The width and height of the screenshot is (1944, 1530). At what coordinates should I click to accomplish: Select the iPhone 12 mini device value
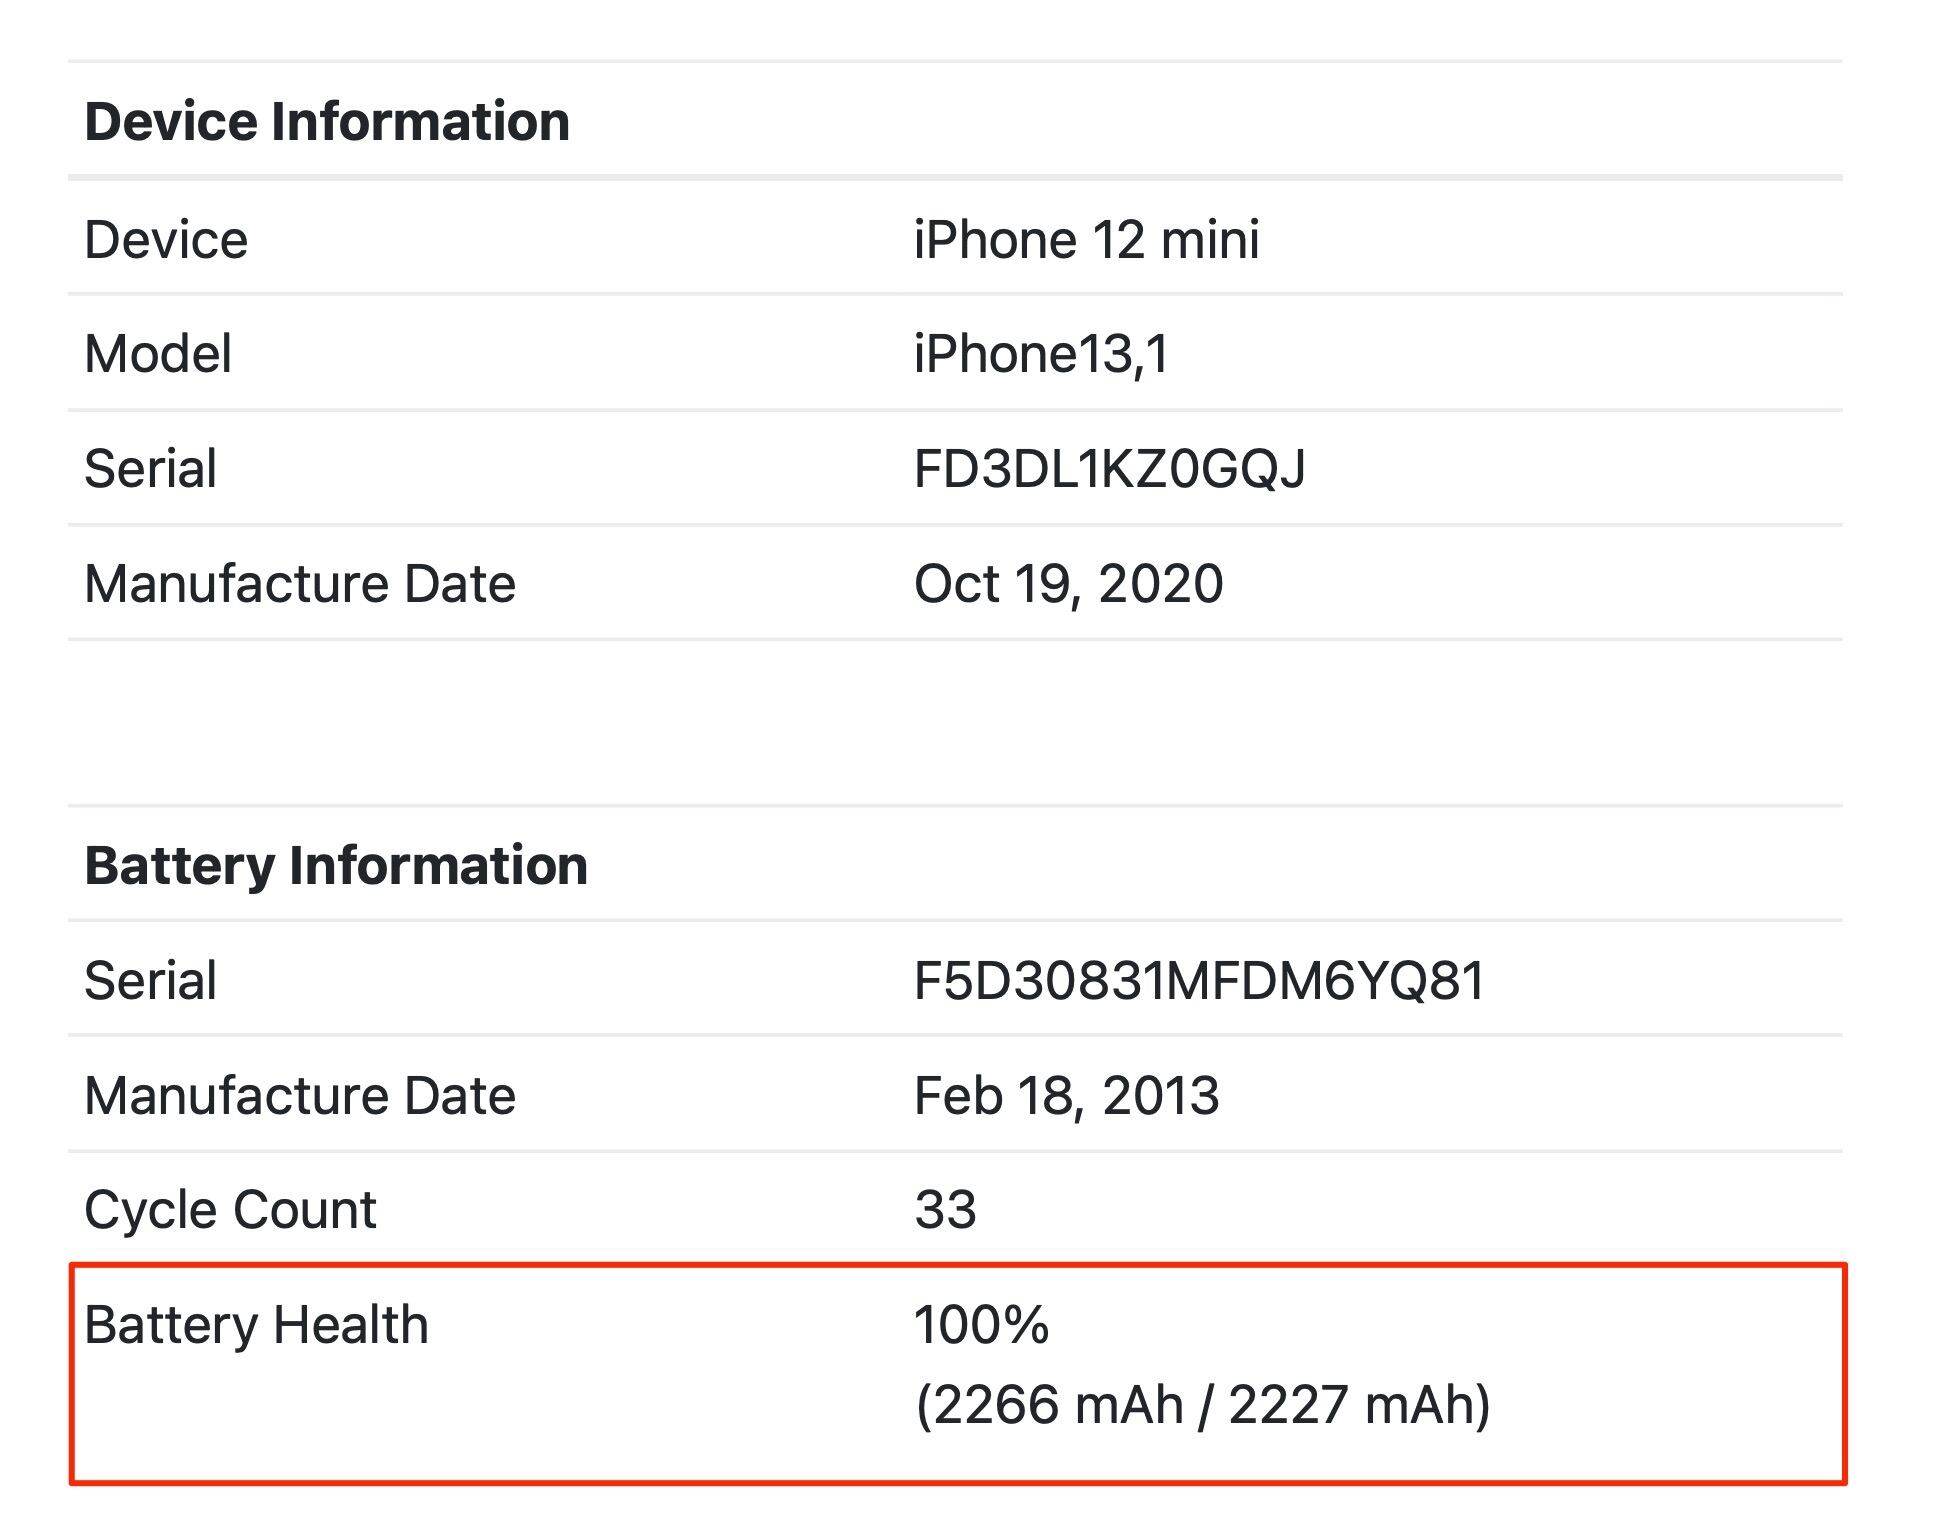pos(1086,240)
